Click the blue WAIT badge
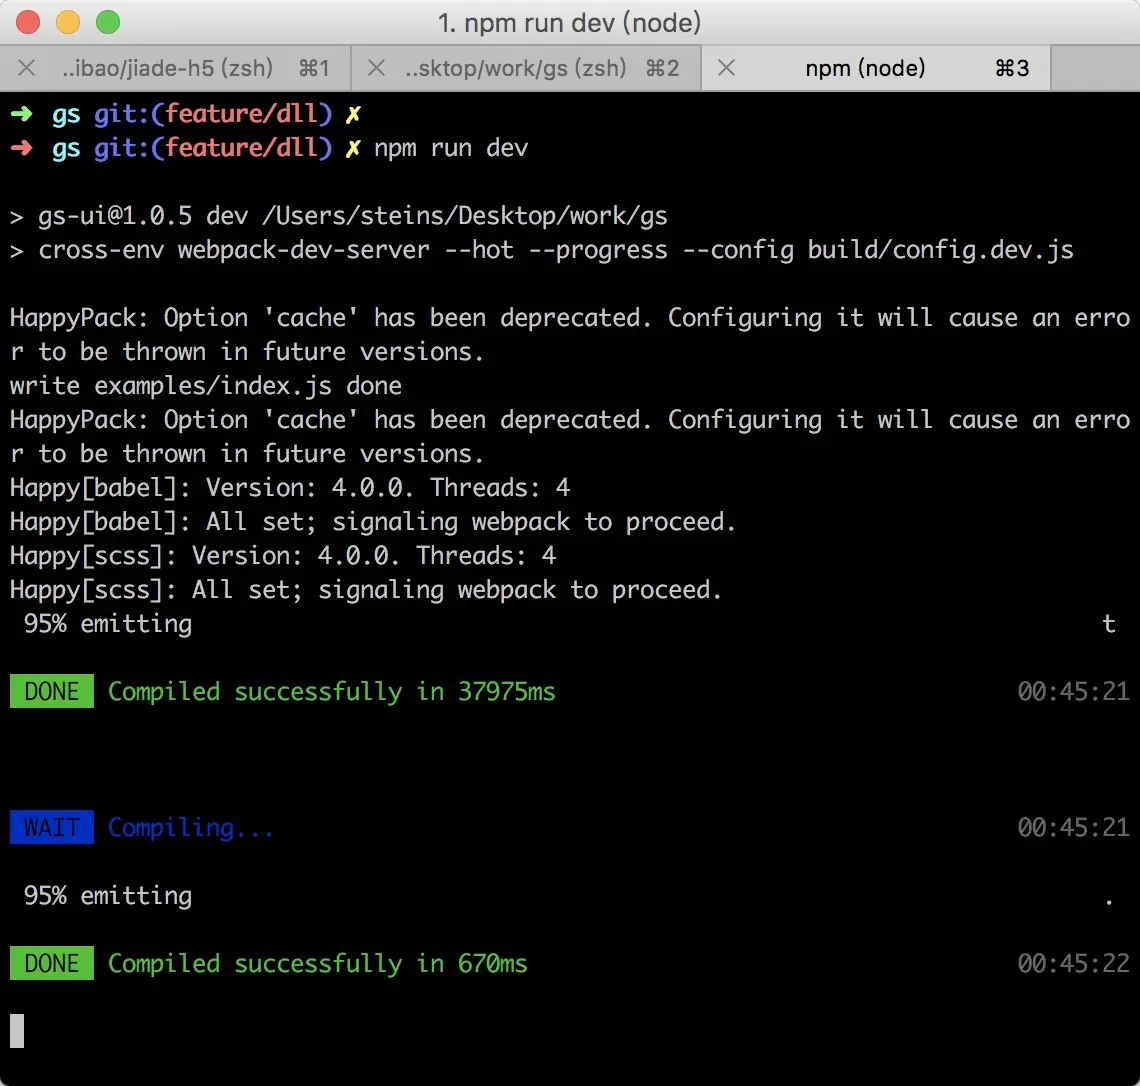The width and height of the screenshot is (1140, 1086). (x=52, y=827)
